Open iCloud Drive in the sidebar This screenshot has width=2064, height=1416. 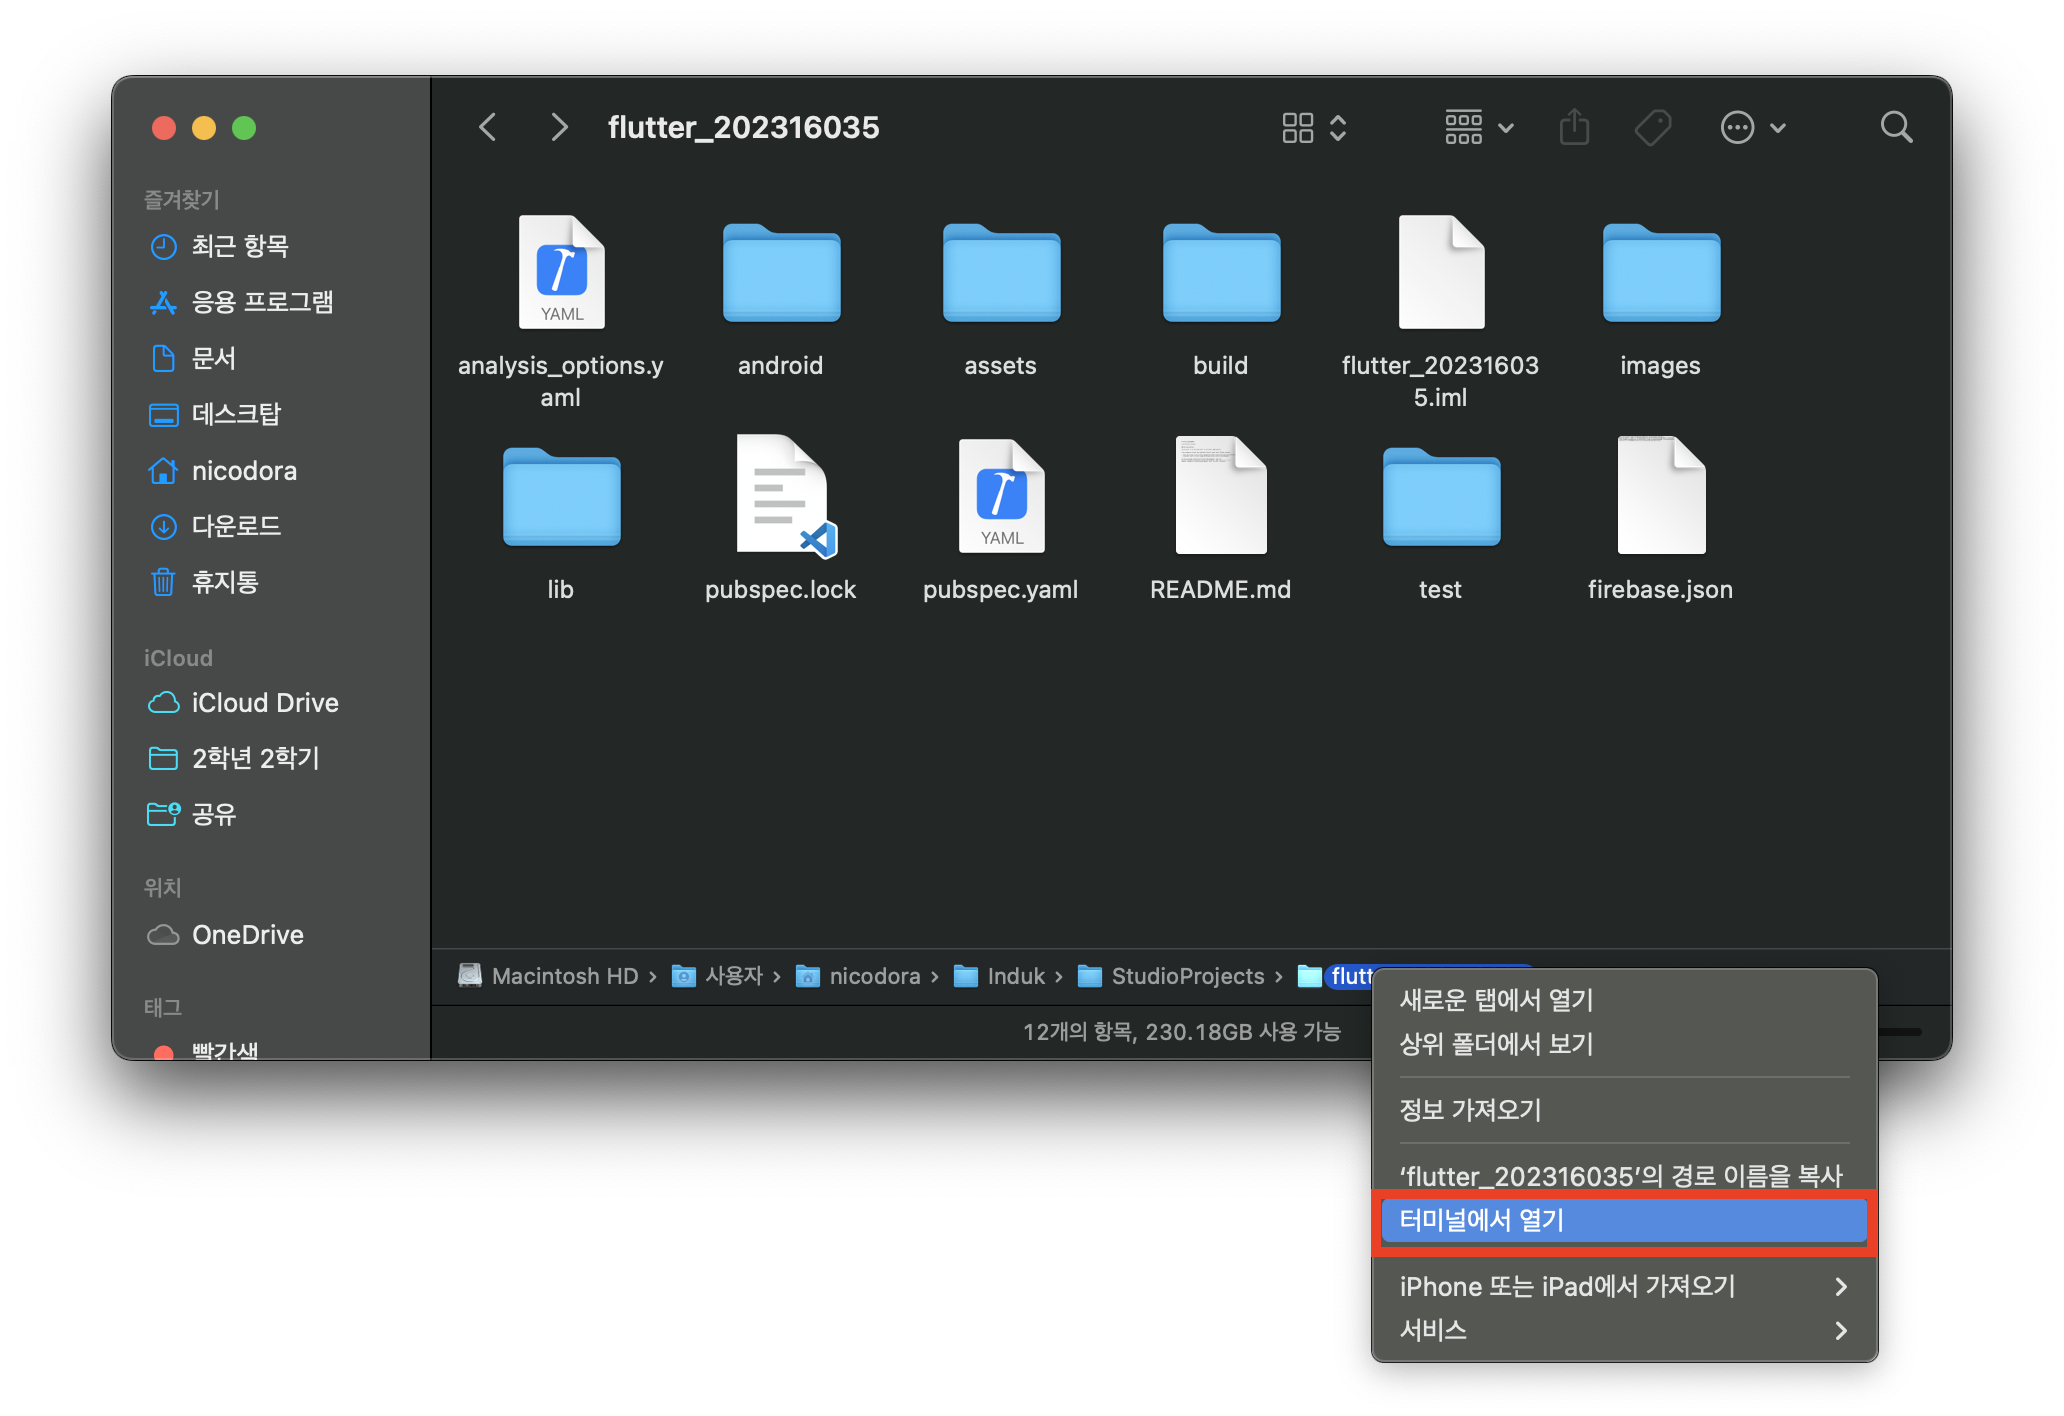(x=264, y=703)
